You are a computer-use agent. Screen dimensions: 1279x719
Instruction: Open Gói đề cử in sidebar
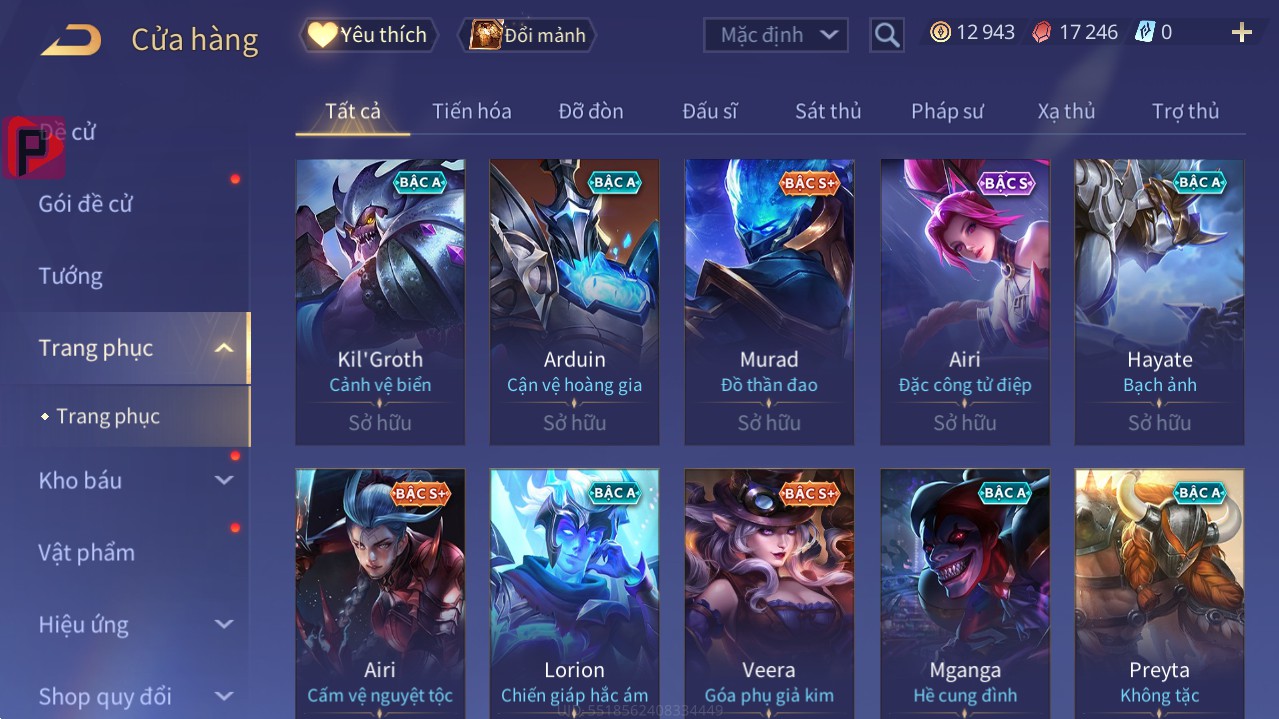point(86,204)
